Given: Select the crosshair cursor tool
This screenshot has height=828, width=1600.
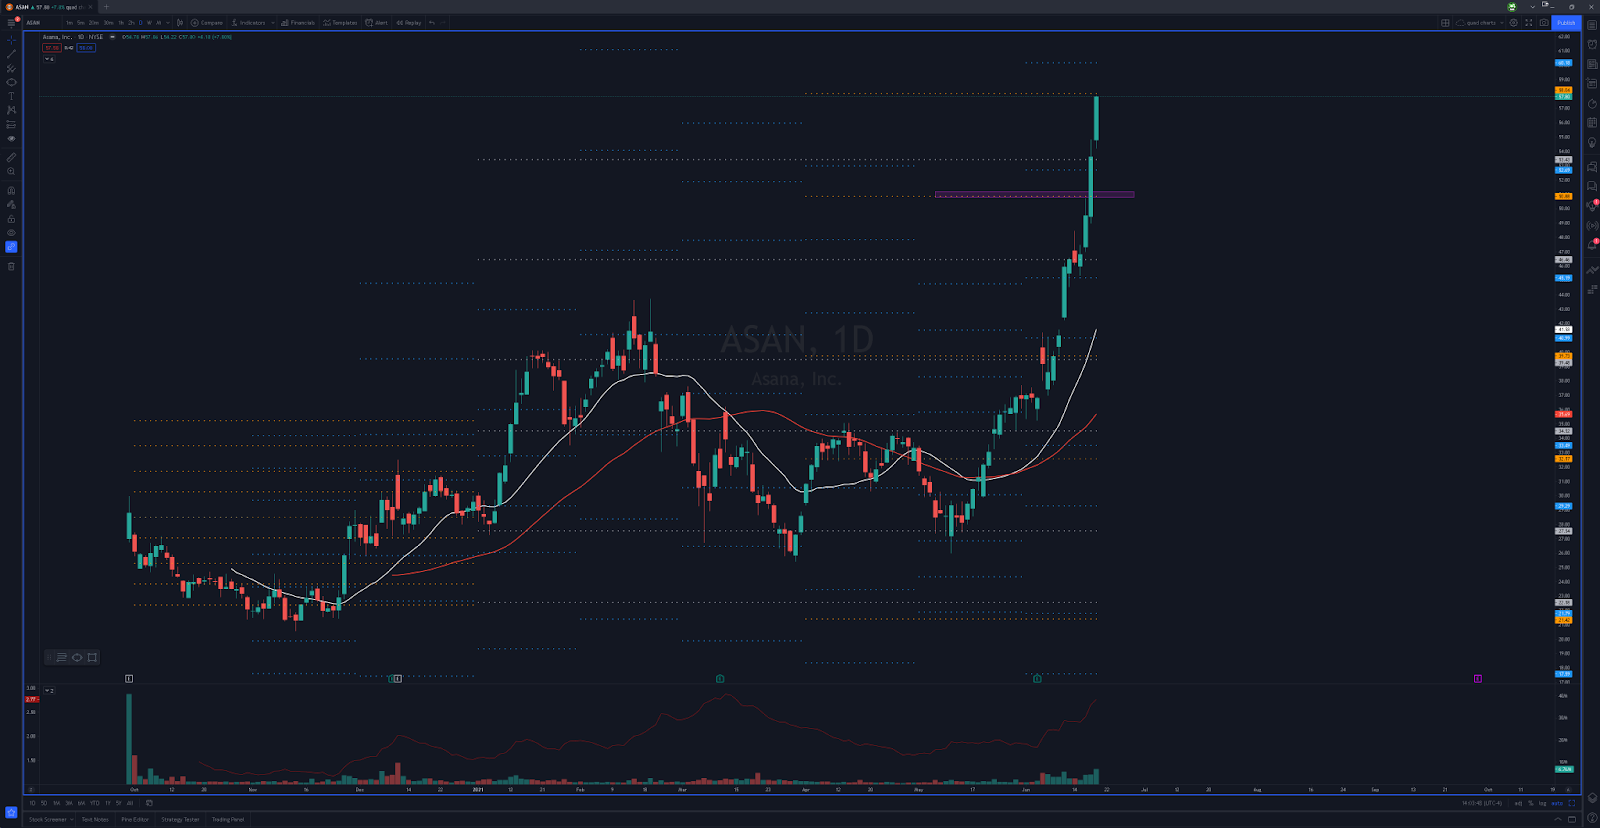Looking at the screenshot, I should point(11,41).
